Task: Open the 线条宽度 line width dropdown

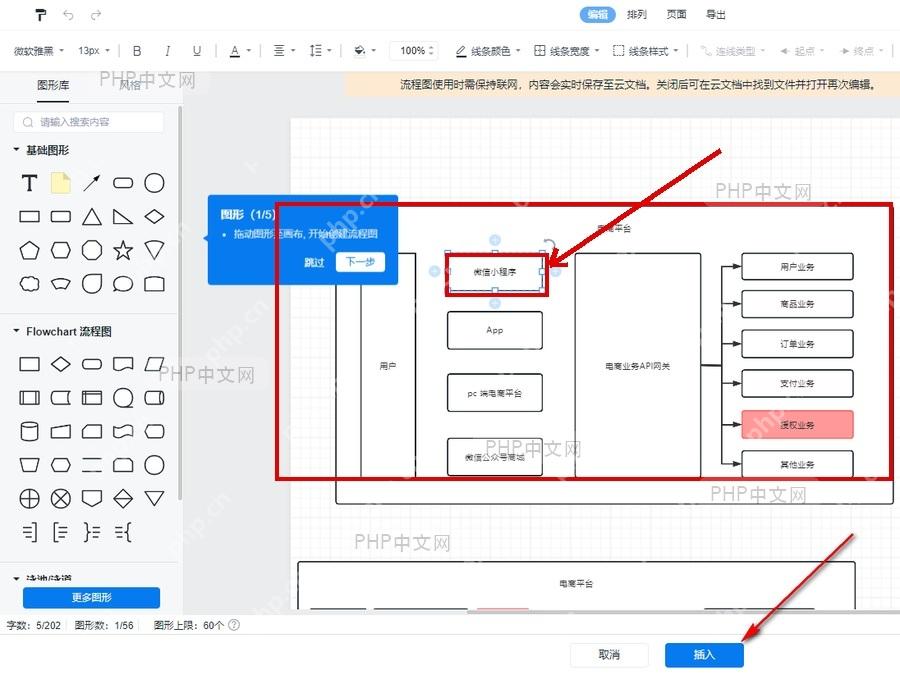Action: 567,51
